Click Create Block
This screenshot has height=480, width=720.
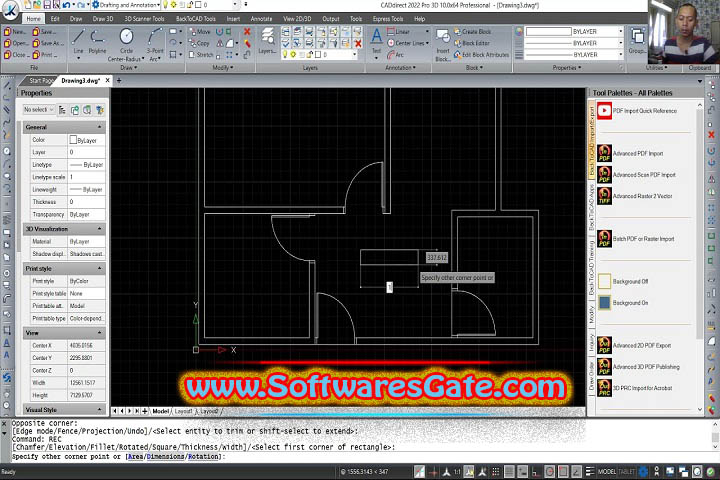coord(472,32)
